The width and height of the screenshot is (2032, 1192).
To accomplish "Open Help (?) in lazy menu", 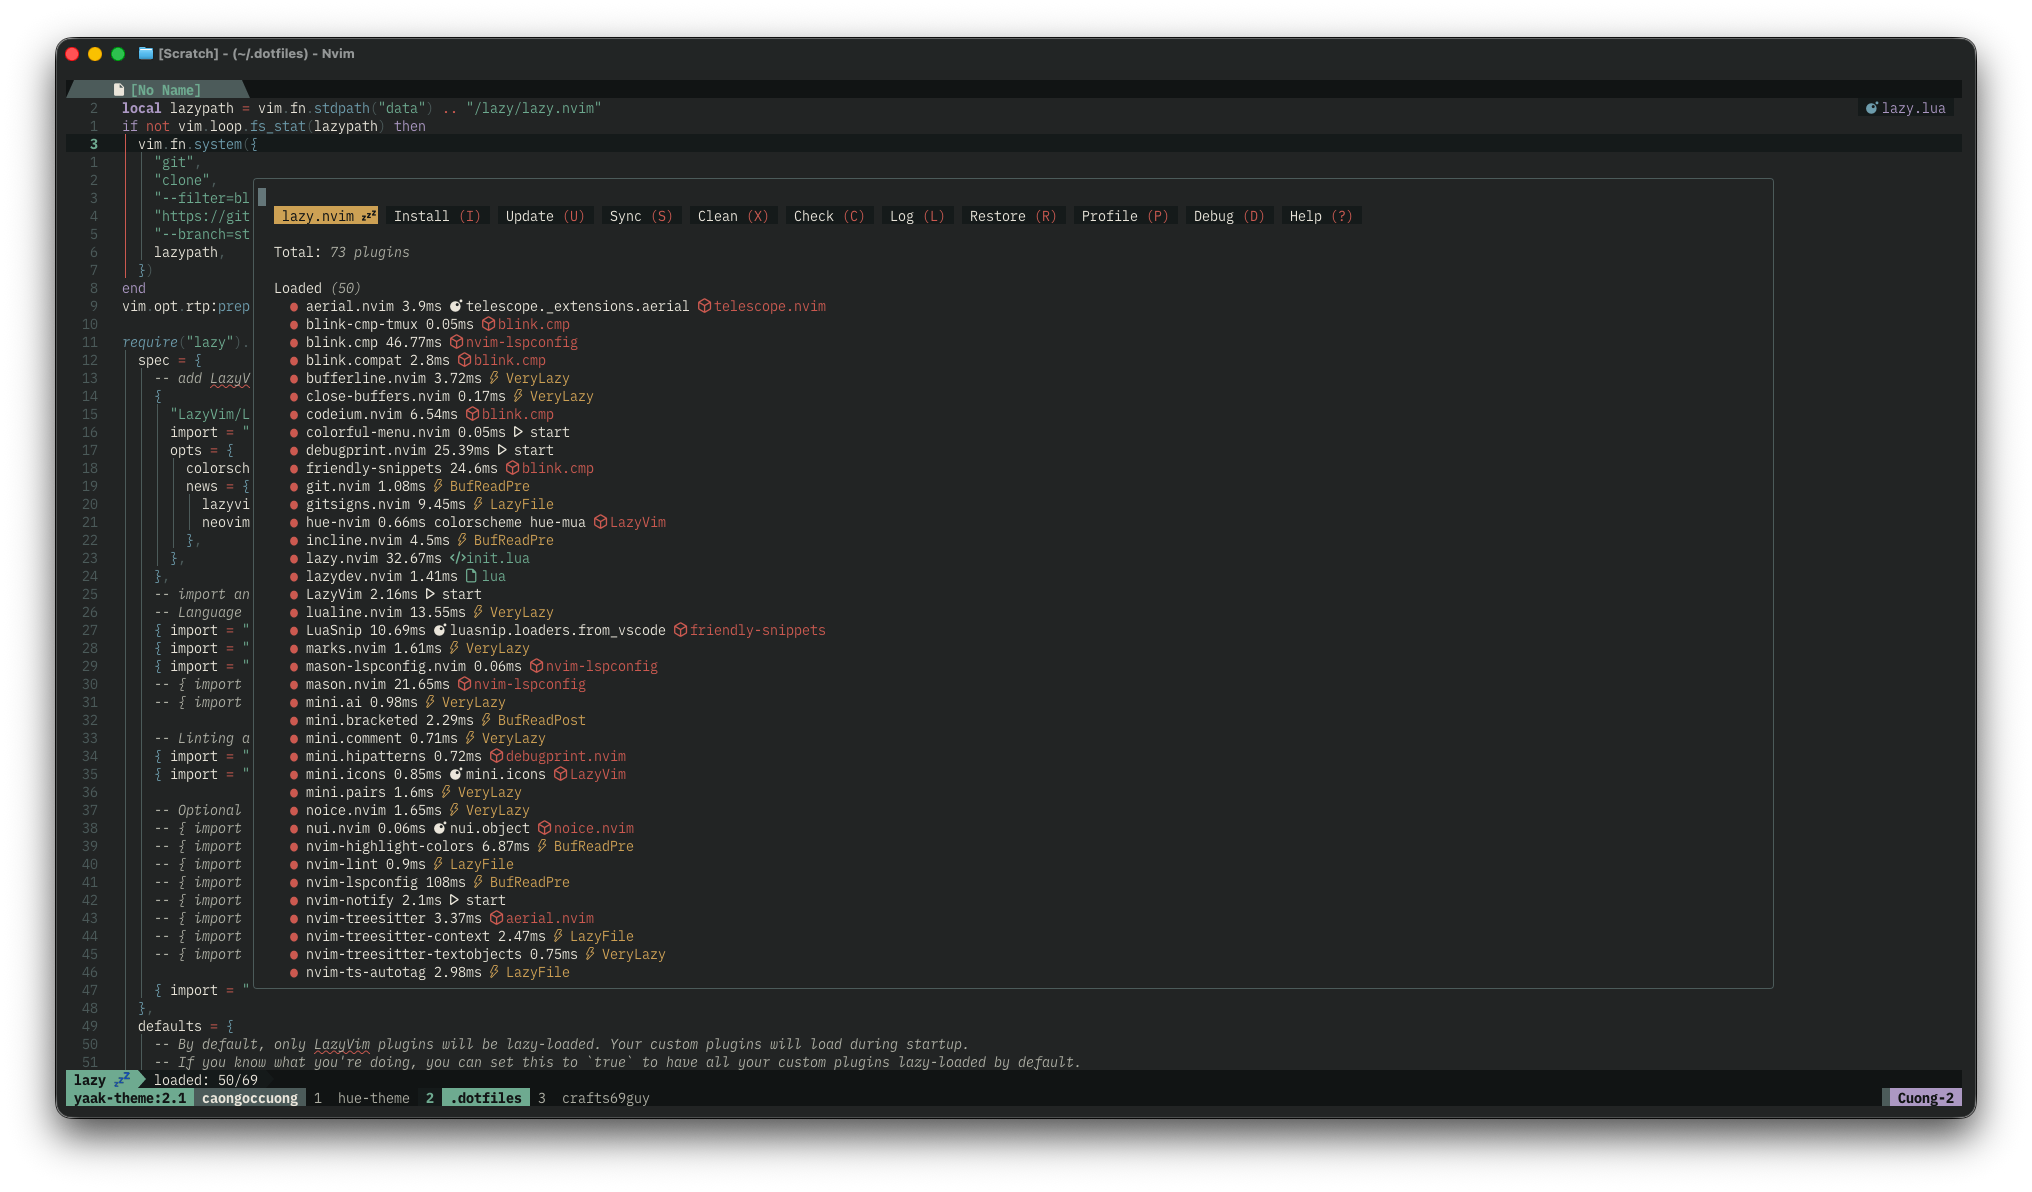I will pos(1321,216).
